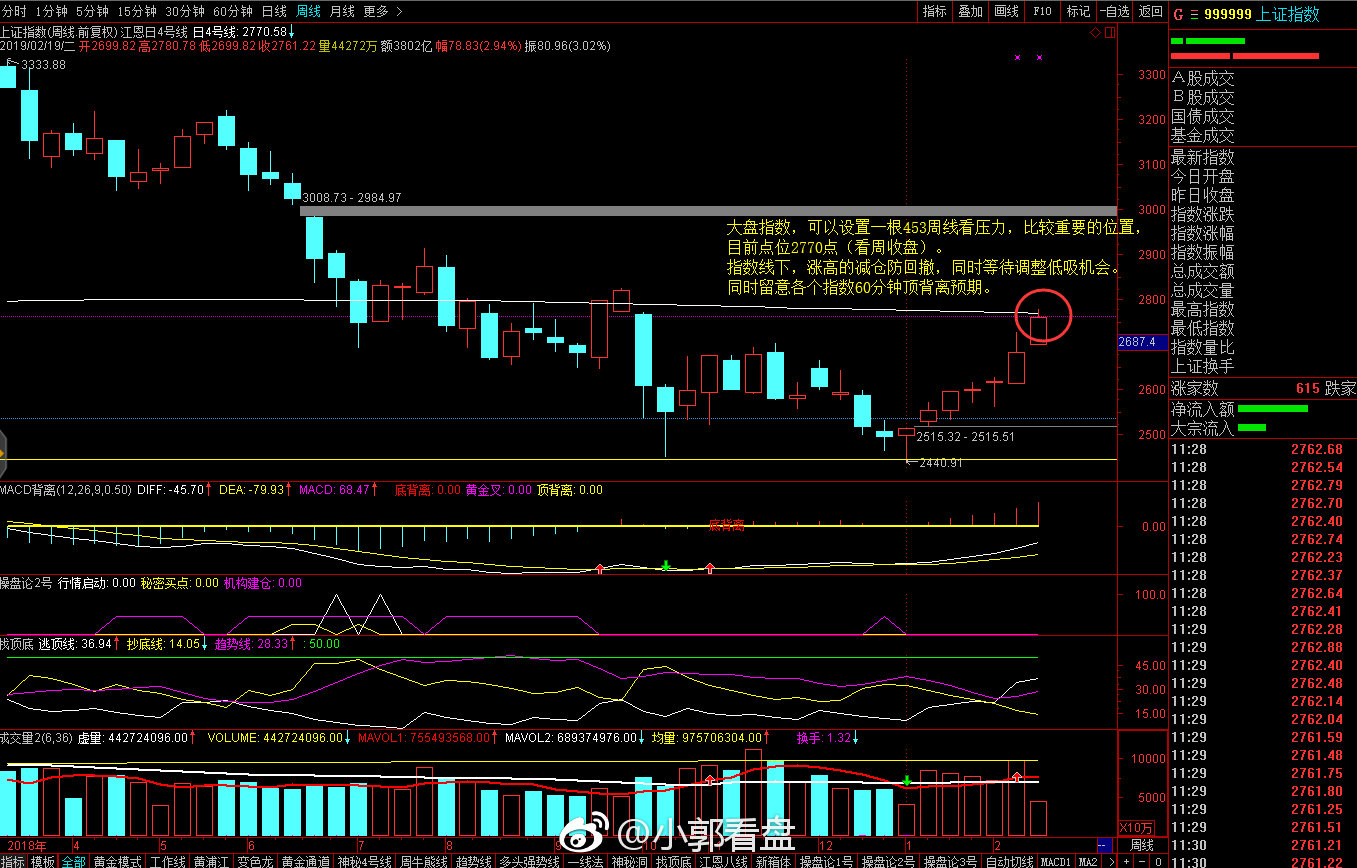Image resolution: width=1357 pixels, height=868 pixels.
Task: Click the blue -- button beside 周线
Action: 1104,845
